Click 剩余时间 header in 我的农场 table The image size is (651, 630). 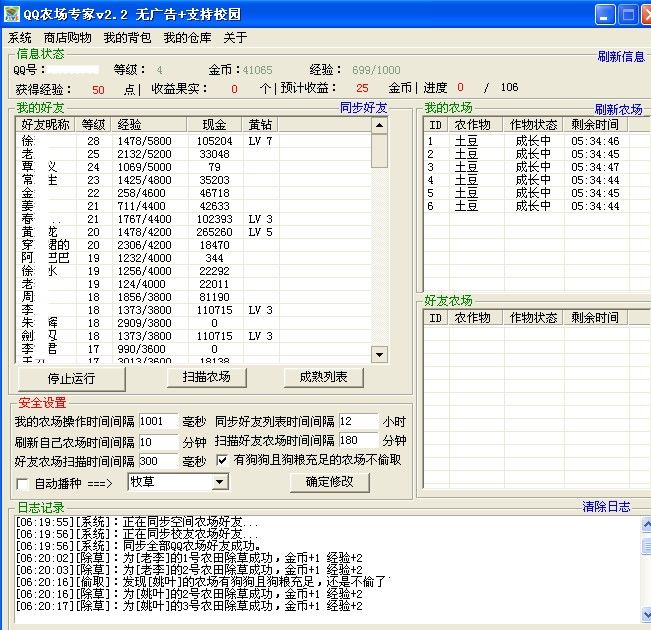point(595,125)
